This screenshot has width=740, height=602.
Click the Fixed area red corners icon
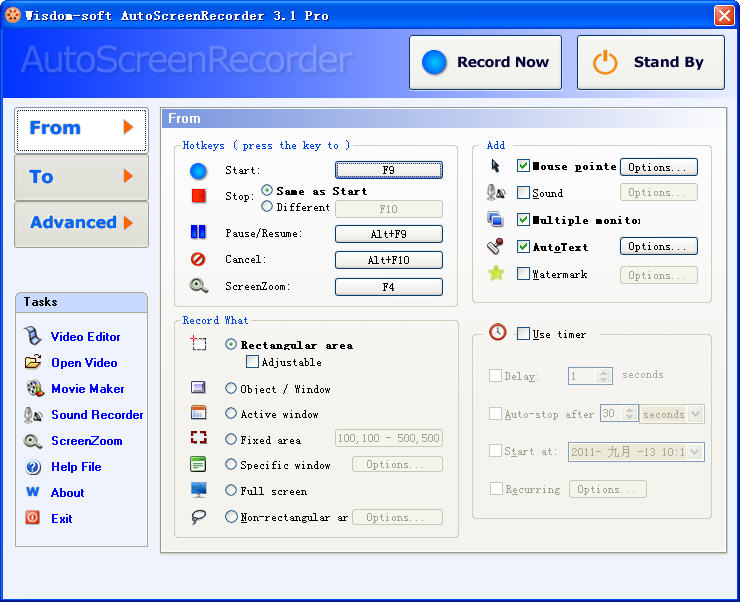(x=199, y=437)
